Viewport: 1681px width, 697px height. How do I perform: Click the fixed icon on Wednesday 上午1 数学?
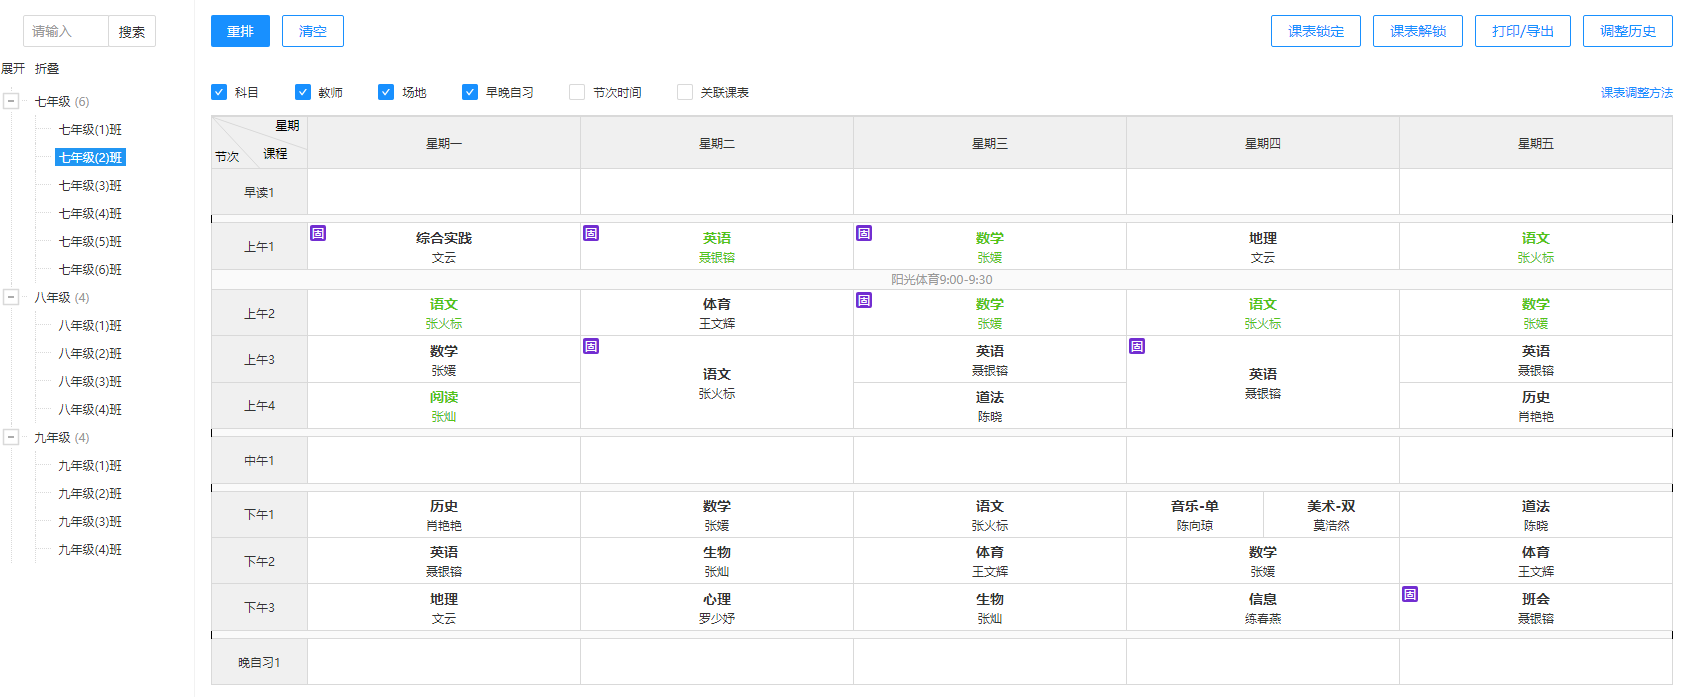tap(864, 234)
